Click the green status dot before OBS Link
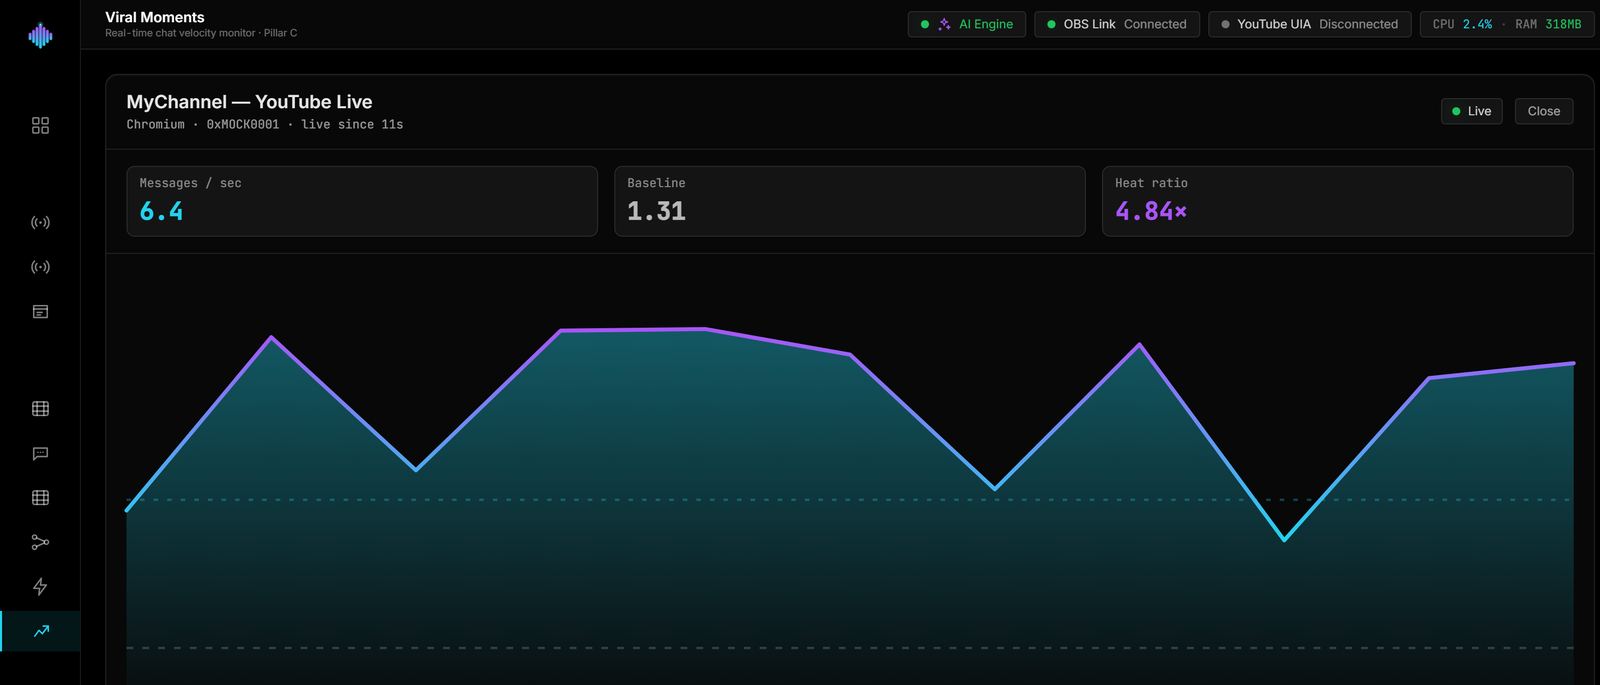The height and width of the screenshot is (685, 1600). [1051, 24]
